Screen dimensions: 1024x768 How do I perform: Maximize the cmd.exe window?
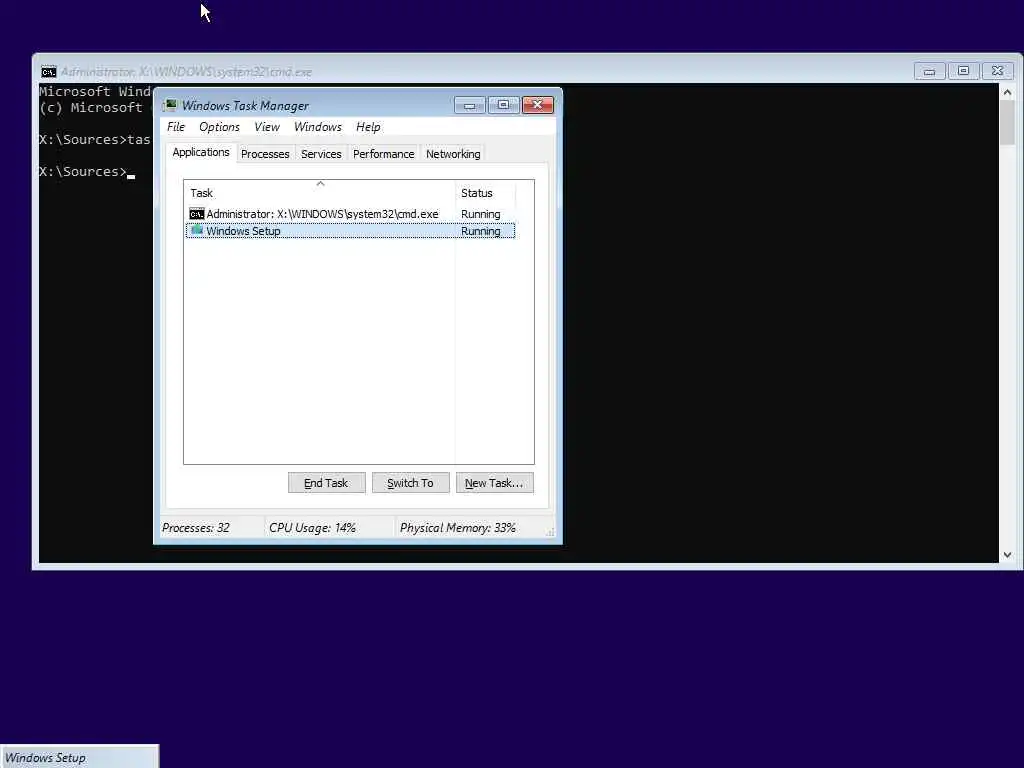963,71
